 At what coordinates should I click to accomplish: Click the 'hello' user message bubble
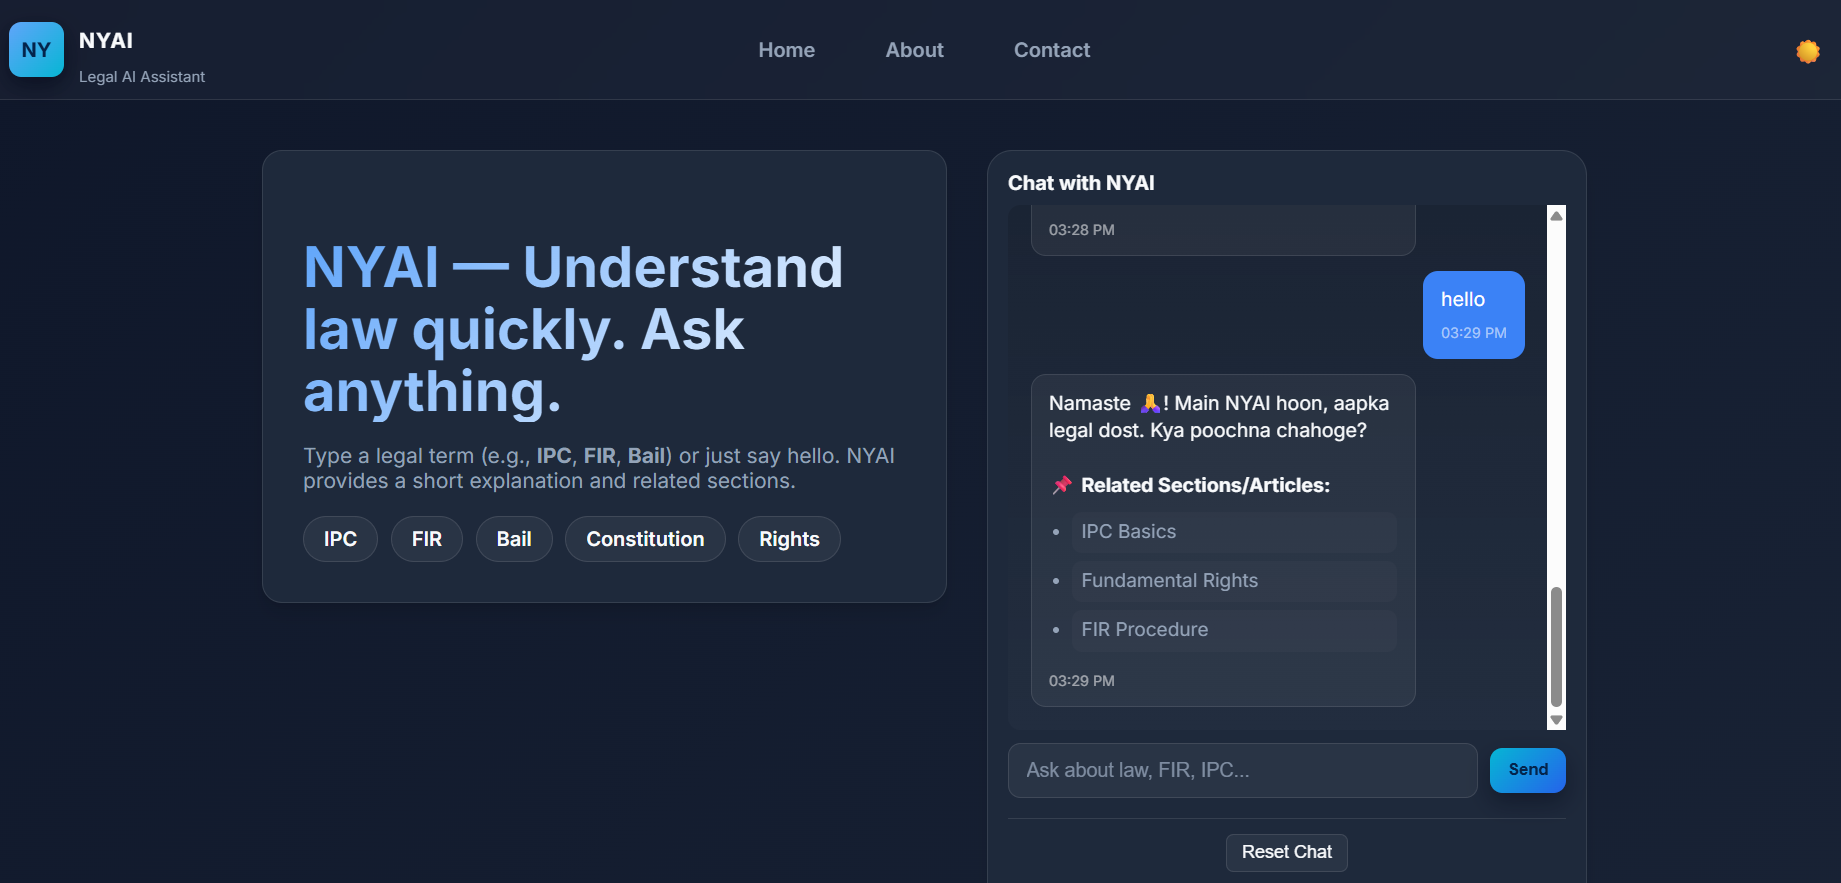pos(1474,315)
